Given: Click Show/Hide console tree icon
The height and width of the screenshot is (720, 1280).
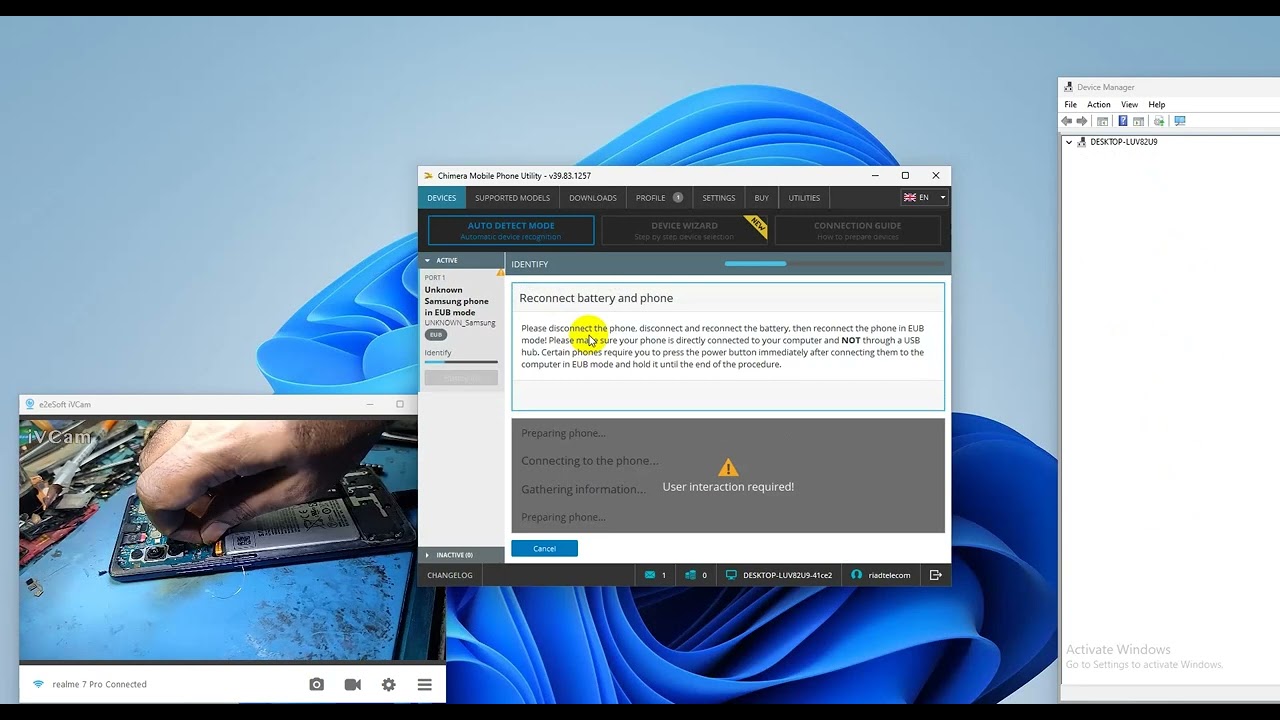Looking at the screenshot, I should 1102,121.
